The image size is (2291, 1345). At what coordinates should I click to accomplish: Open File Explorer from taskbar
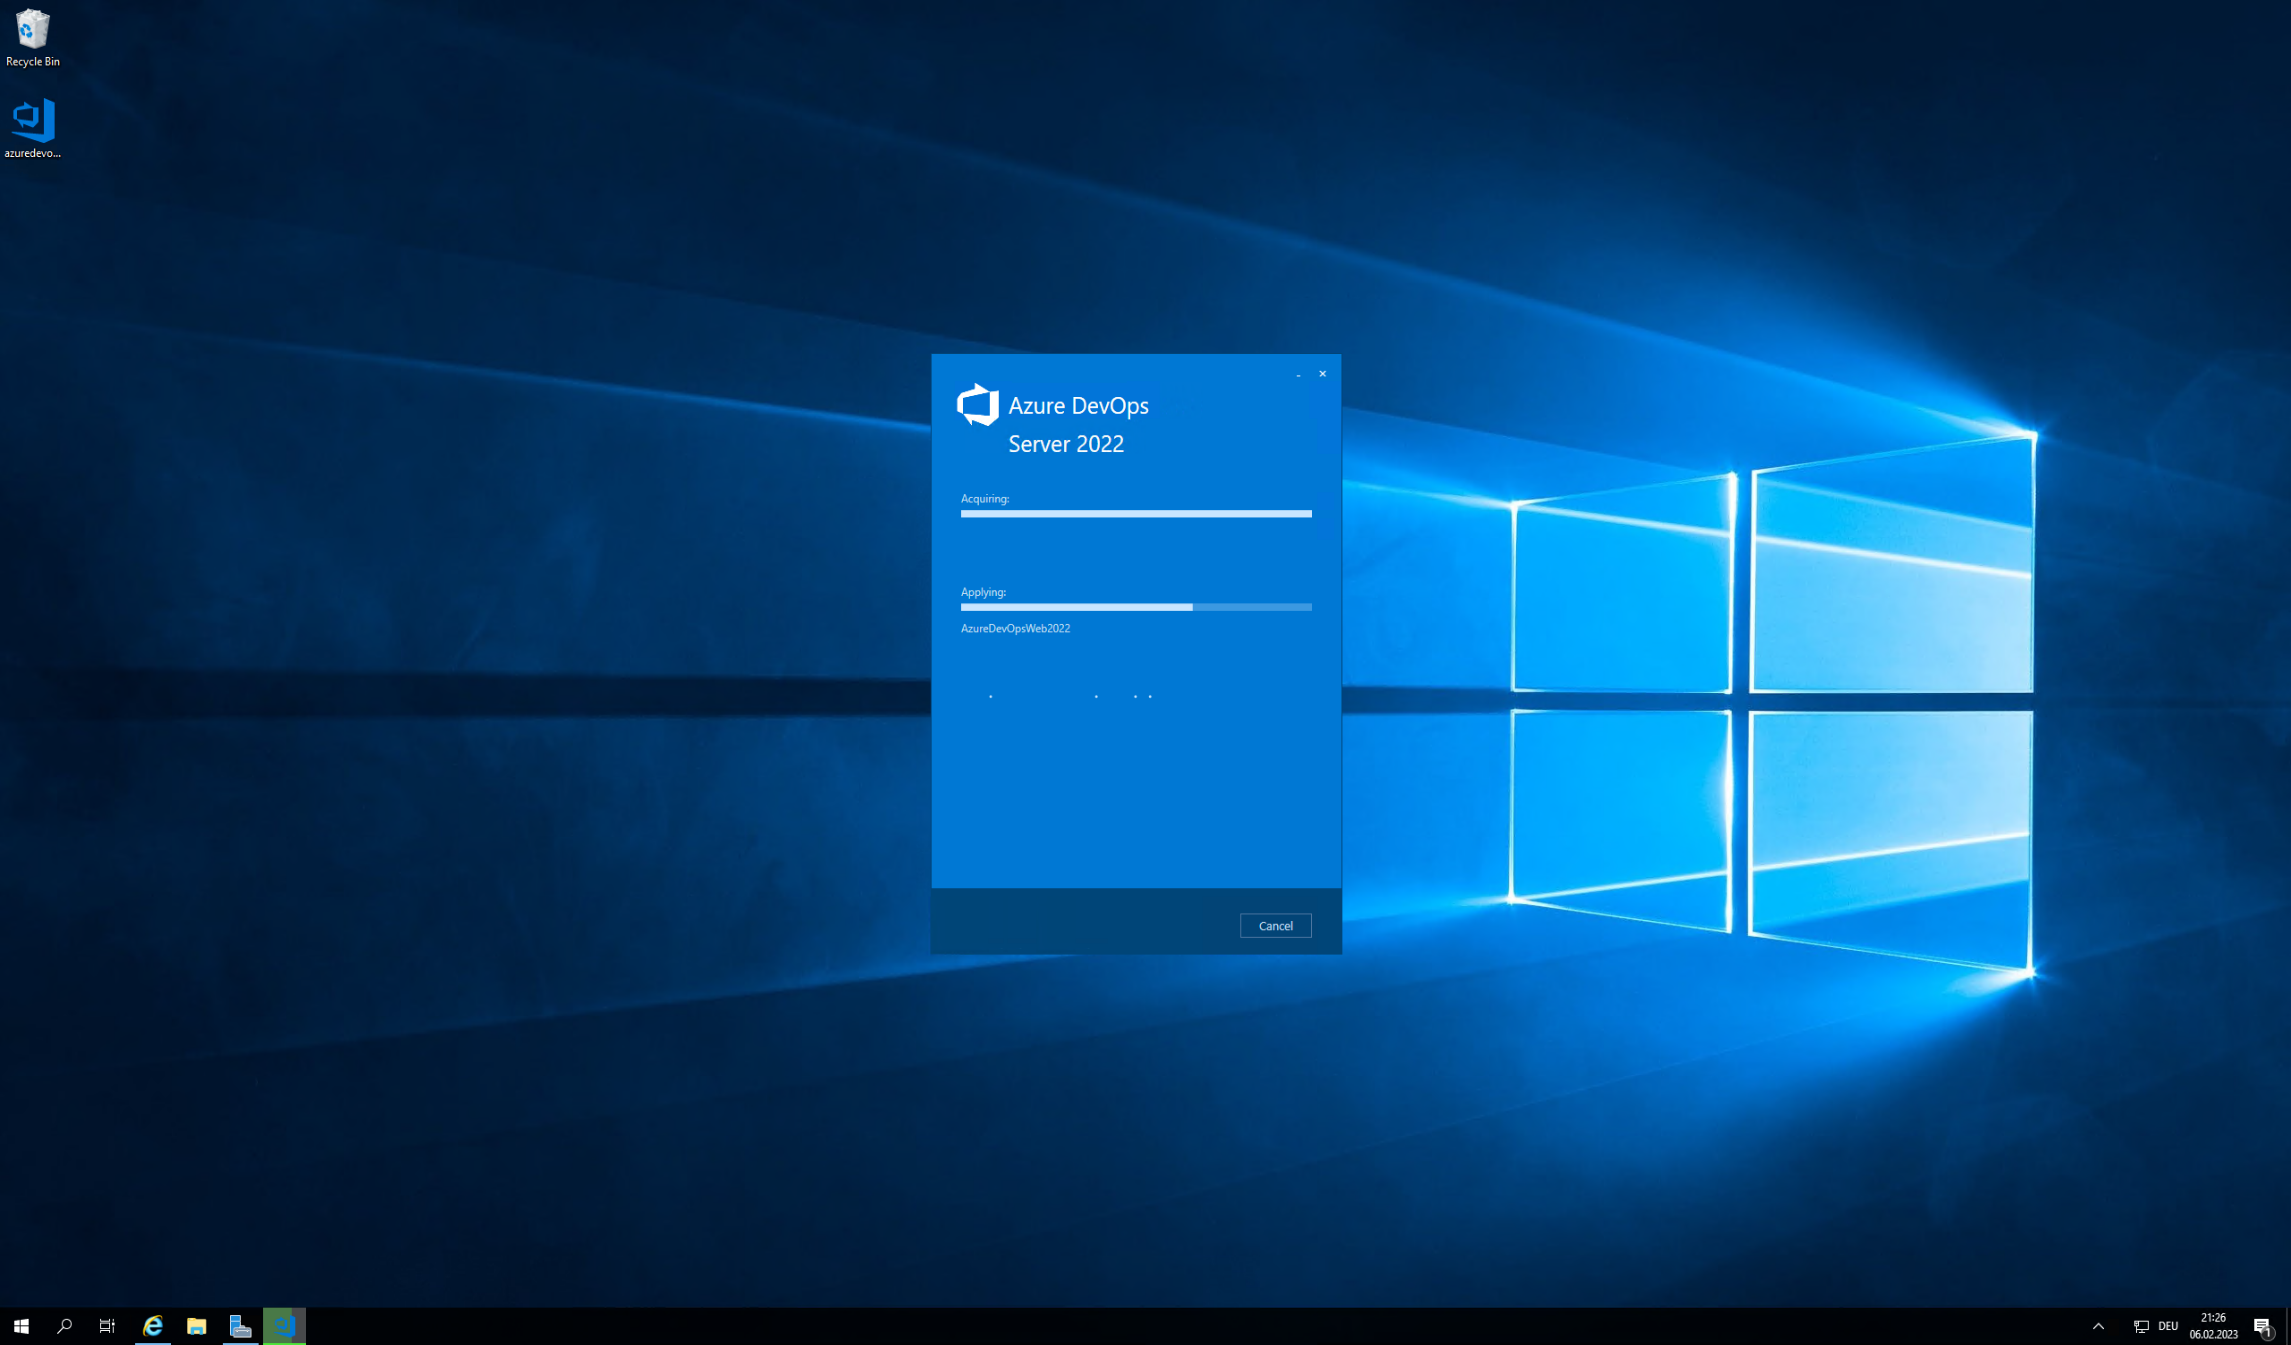tap(196, 1326)
